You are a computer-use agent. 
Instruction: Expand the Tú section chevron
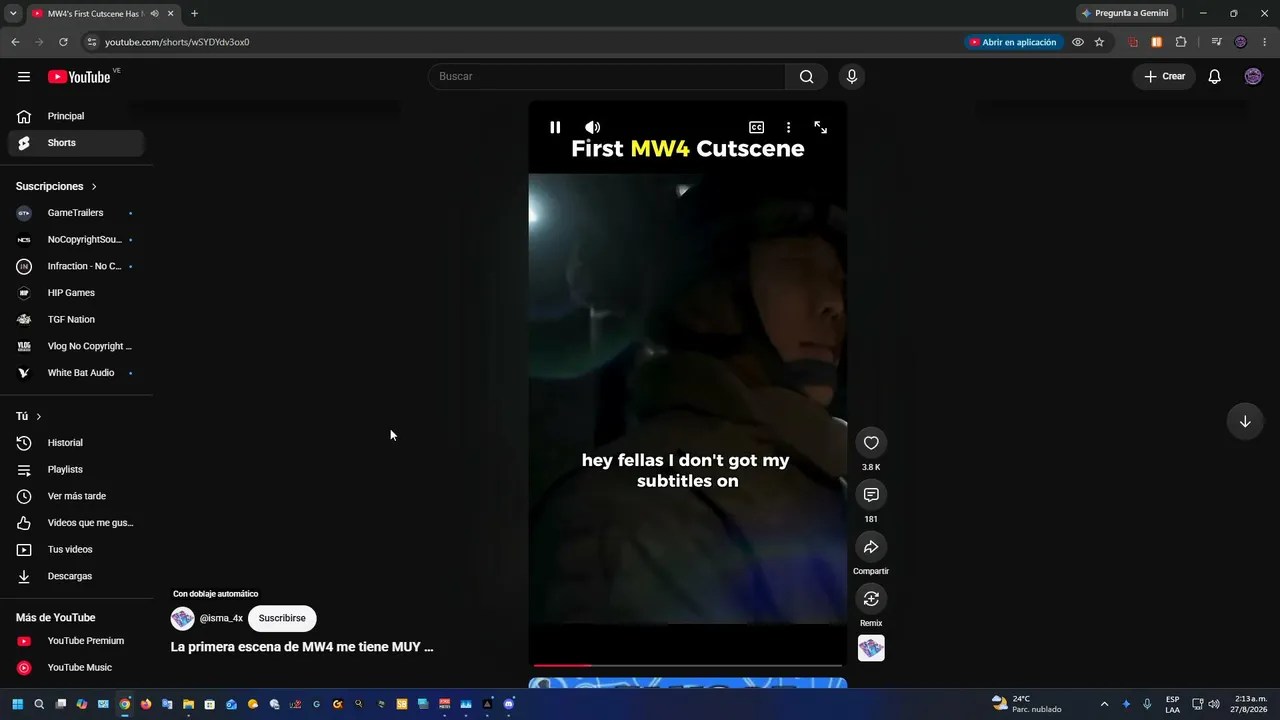(39, 416)
